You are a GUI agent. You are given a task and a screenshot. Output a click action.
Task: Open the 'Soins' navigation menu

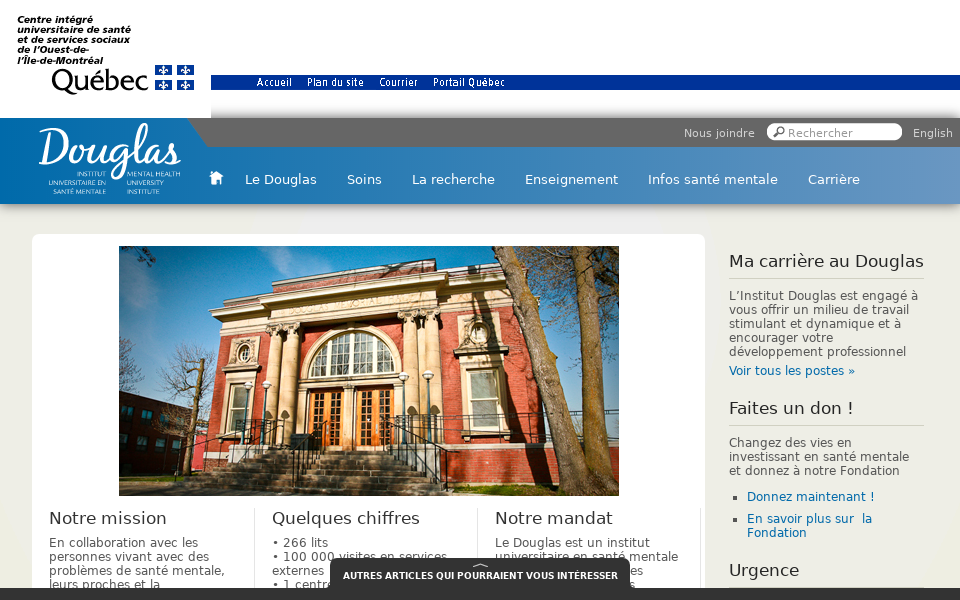364,179
